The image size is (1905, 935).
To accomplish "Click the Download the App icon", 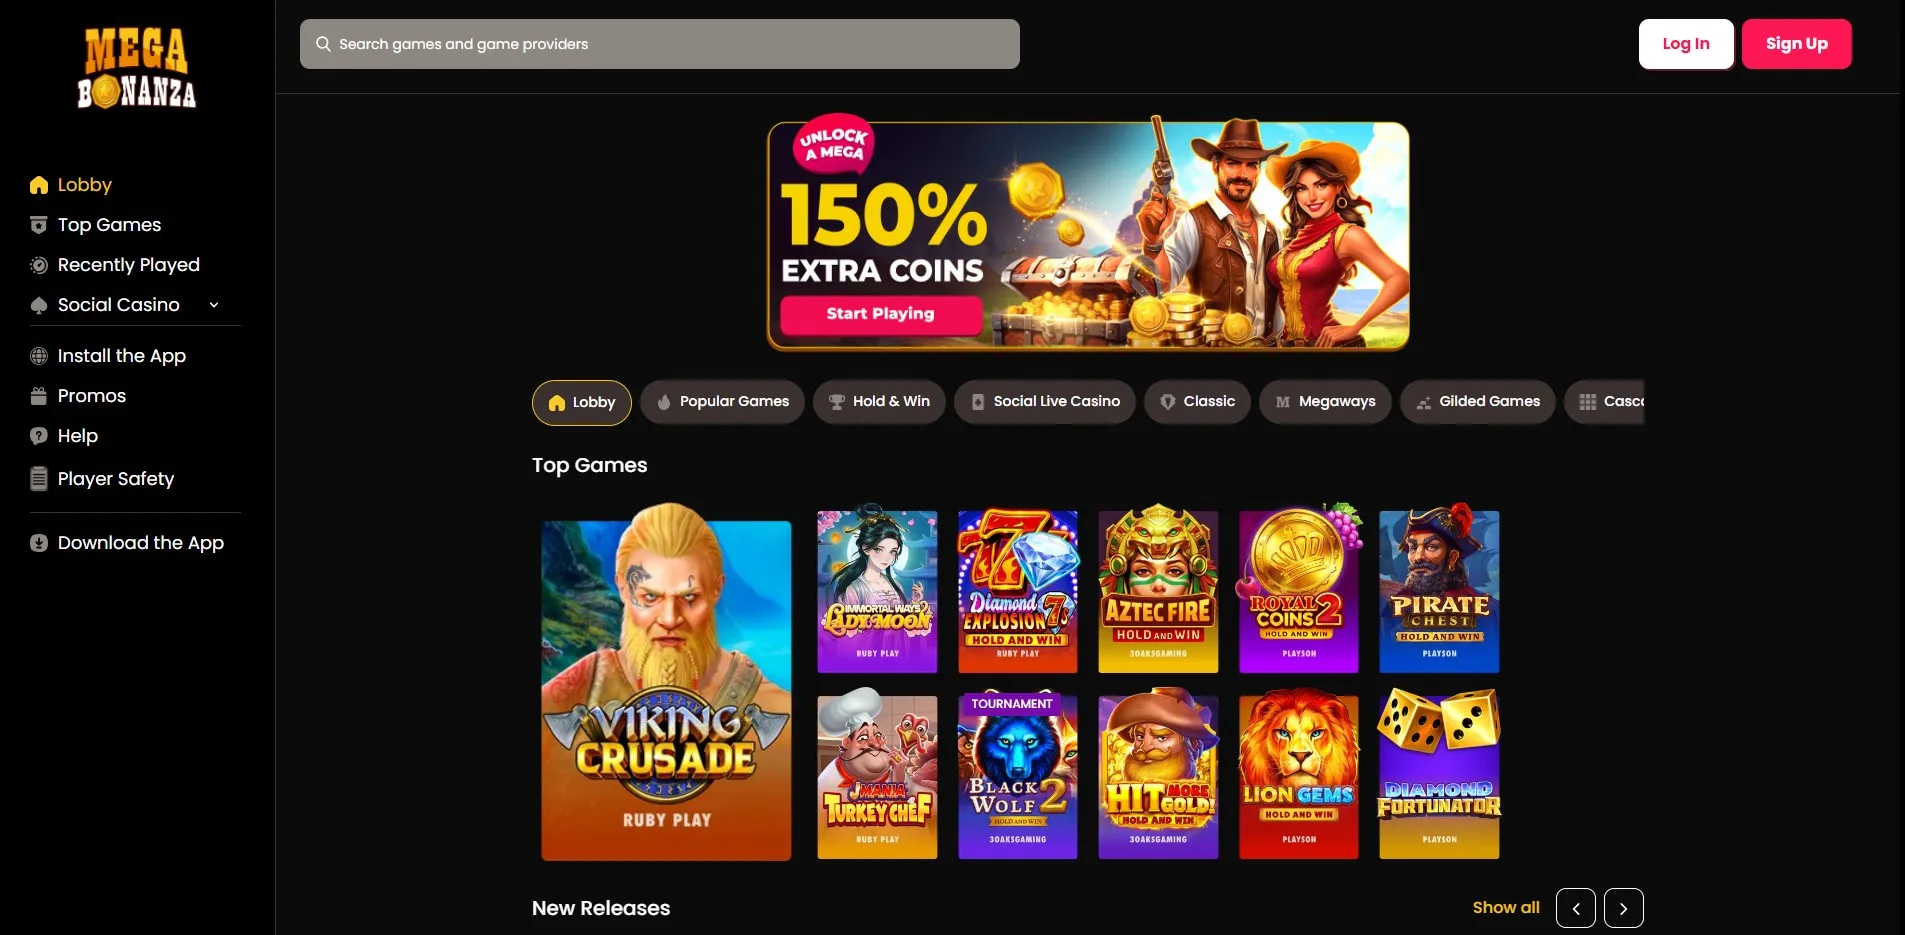I will point(39,543).
